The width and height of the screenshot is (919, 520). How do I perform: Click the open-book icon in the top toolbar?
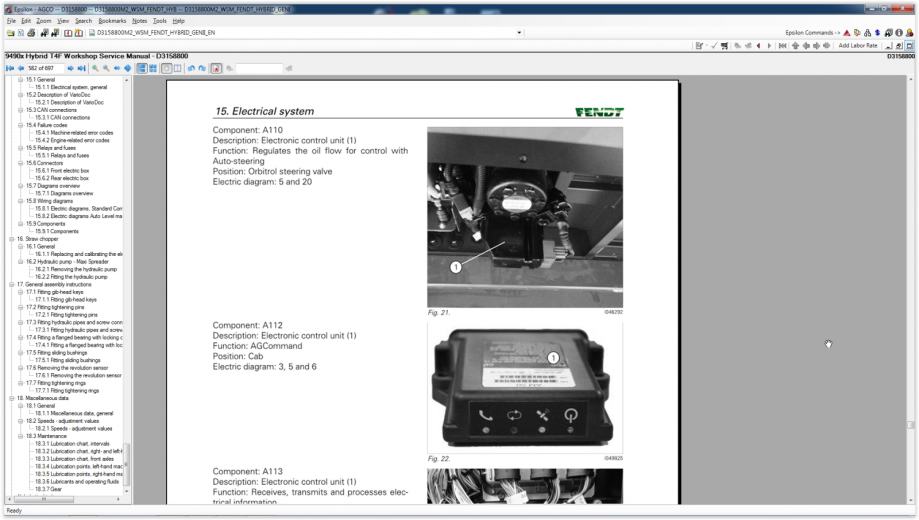coord(68,33)
